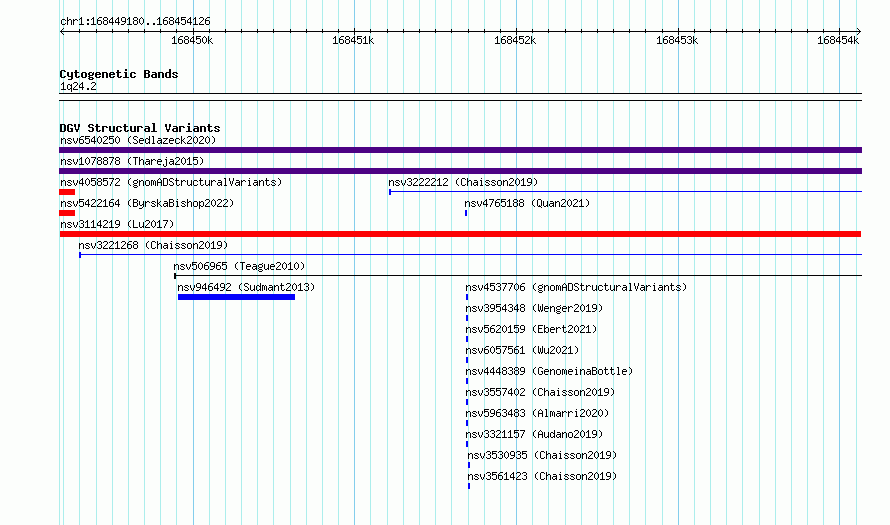
Task: Click the long red nsv3114219 Lu2017 bar
Action: [460, 234]
